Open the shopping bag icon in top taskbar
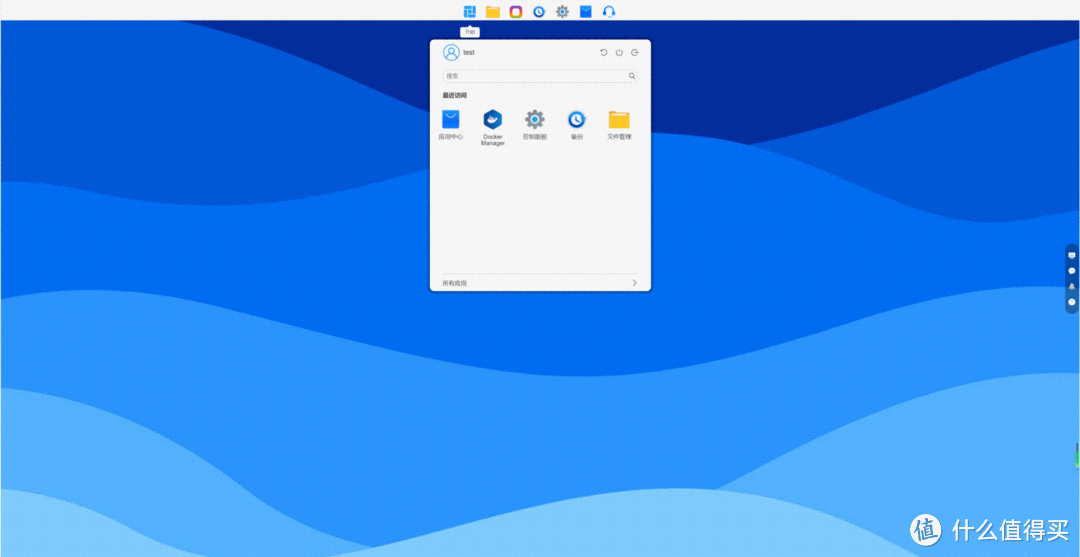1080x557 pixels. (x=586, y=12)
